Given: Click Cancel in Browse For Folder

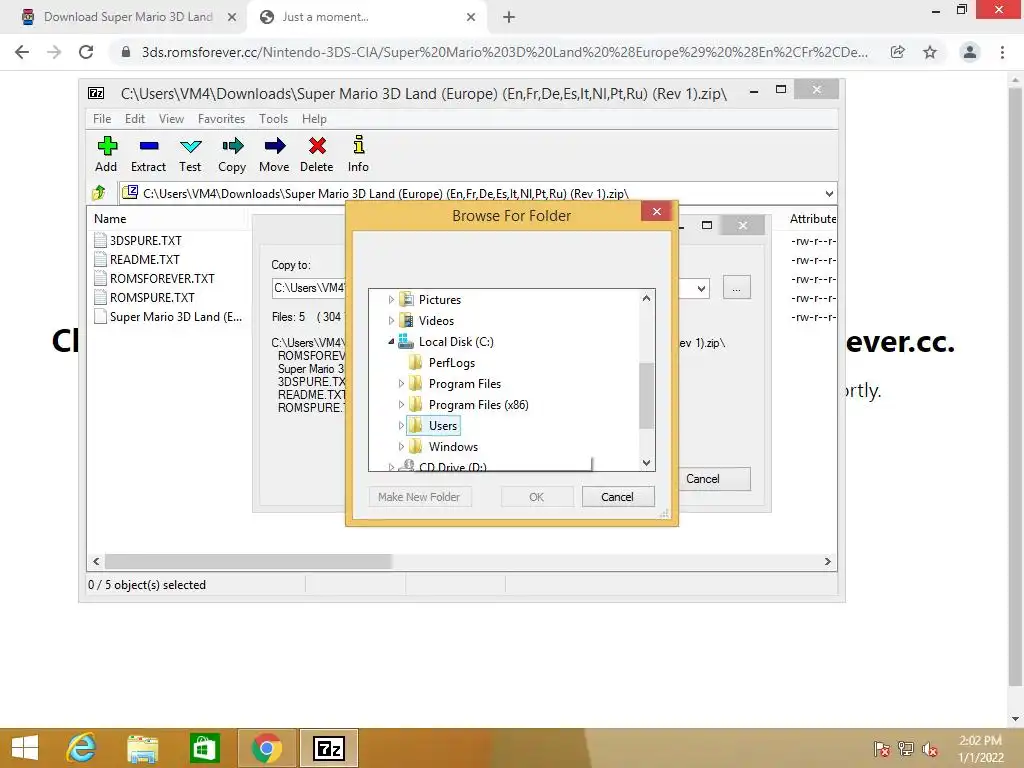Looking at the screenshot, I should (x=617, y=497).
